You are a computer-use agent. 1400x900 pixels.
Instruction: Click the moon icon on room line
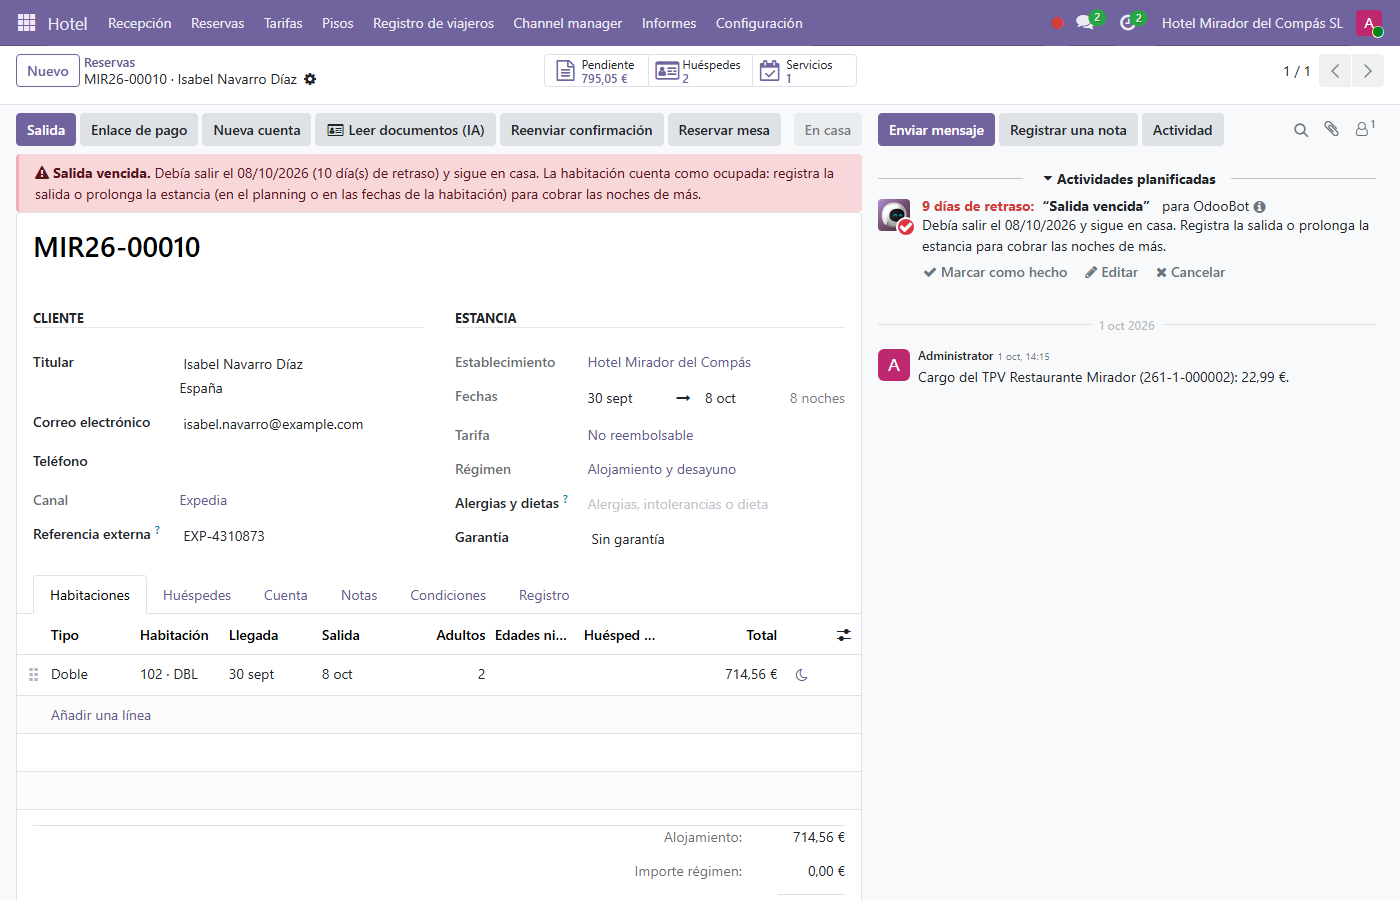tap(801, 675)
